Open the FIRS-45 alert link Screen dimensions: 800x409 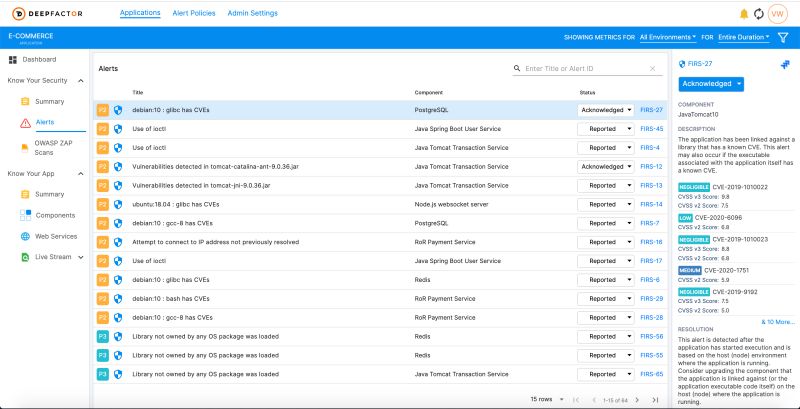(x=652, y=129)
